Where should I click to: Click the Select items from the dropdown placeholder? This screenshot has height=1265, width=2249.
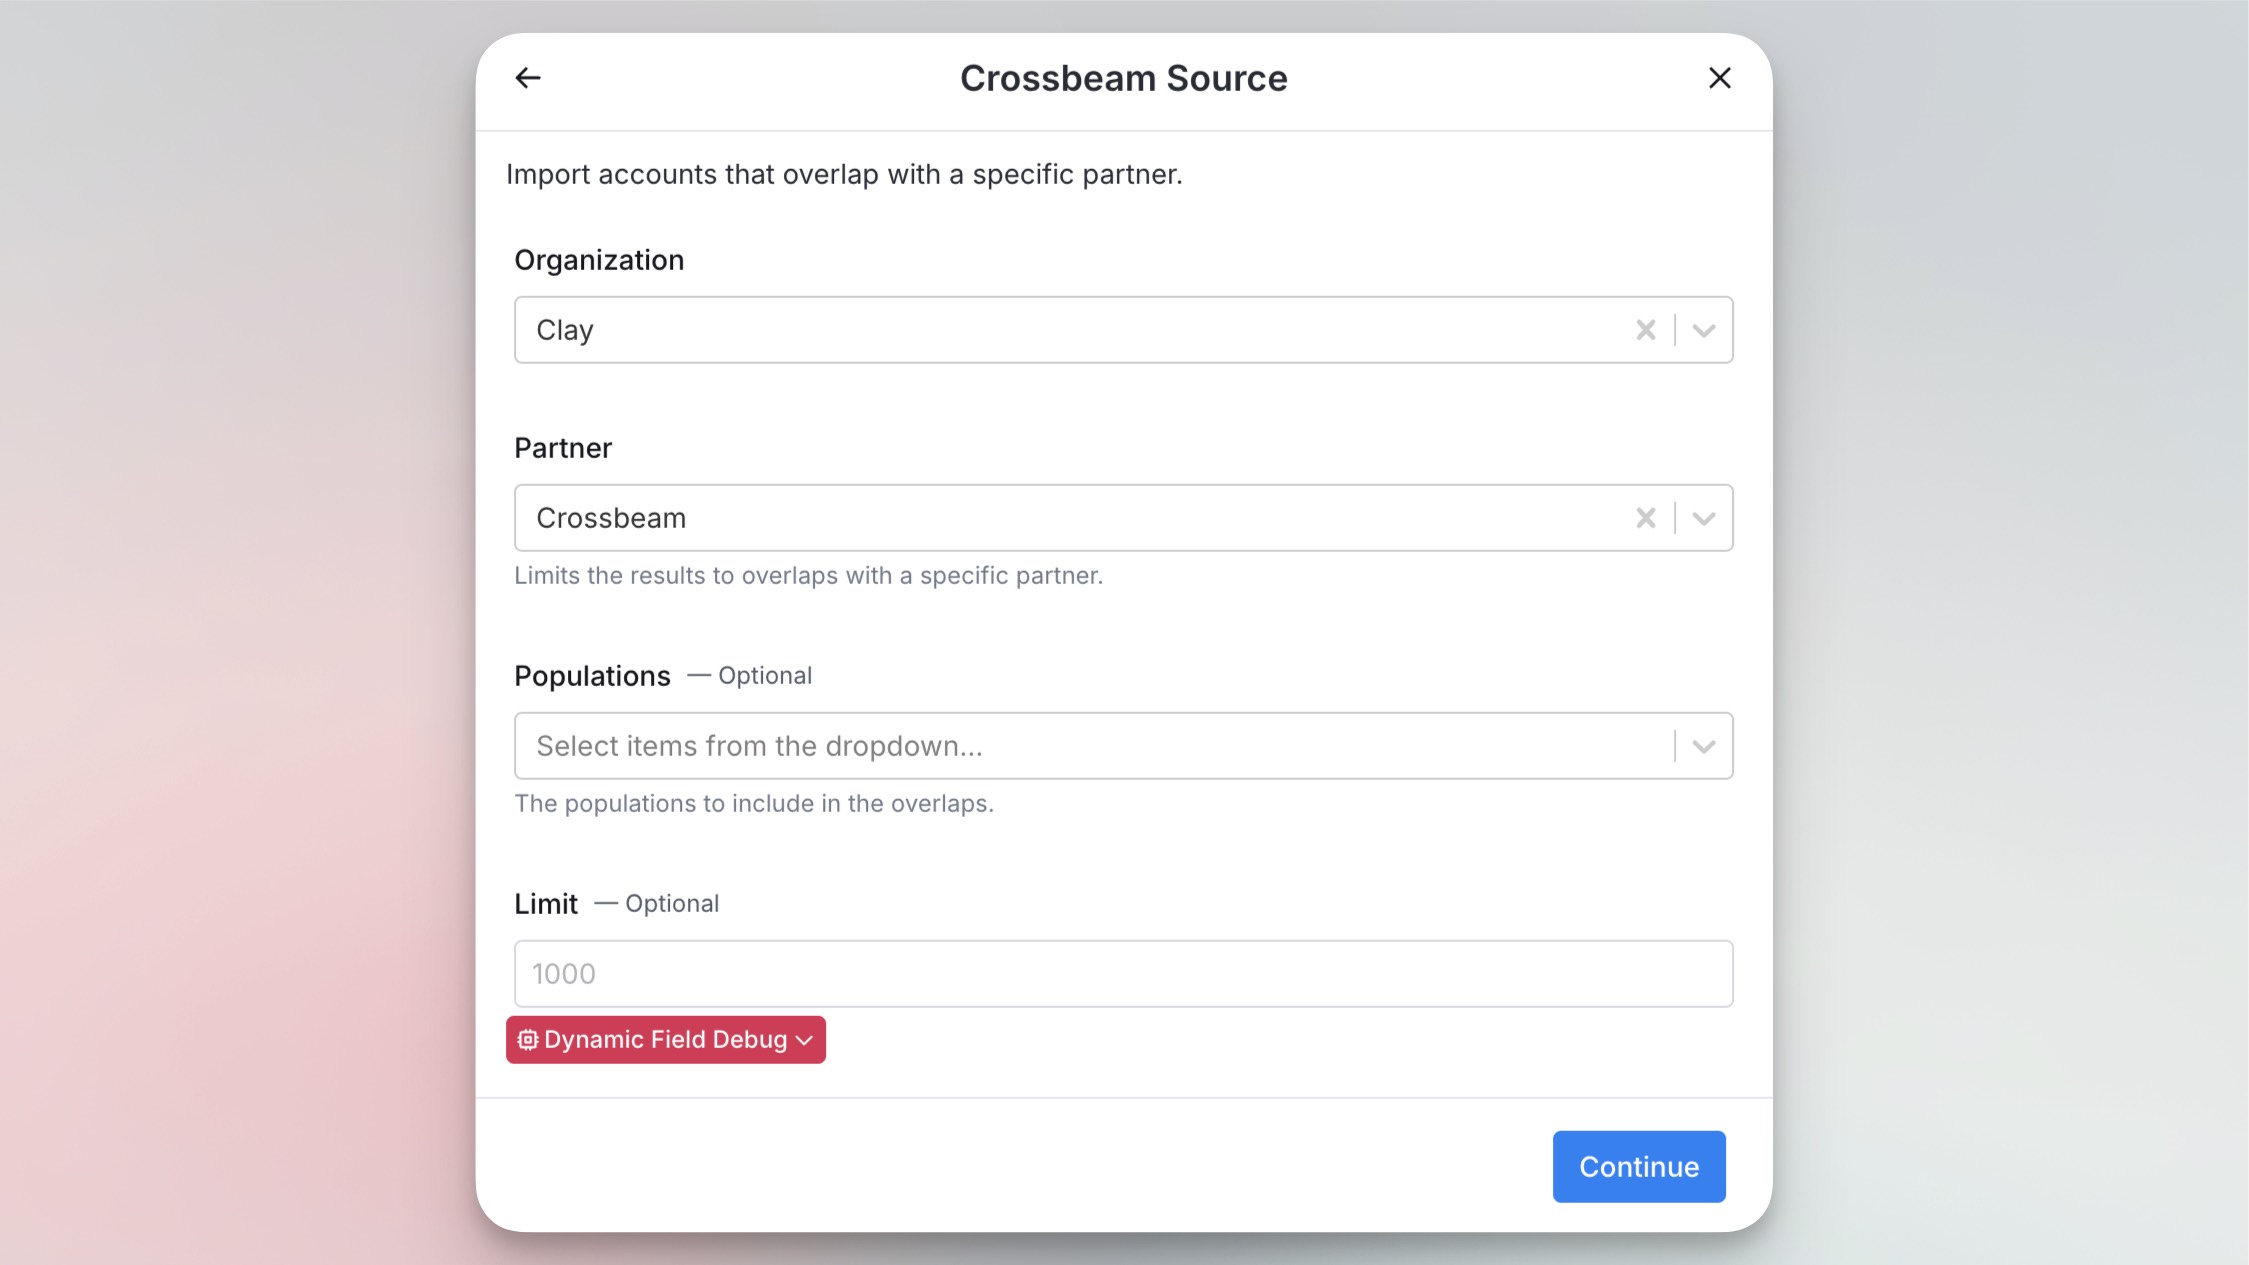[759, 746]
